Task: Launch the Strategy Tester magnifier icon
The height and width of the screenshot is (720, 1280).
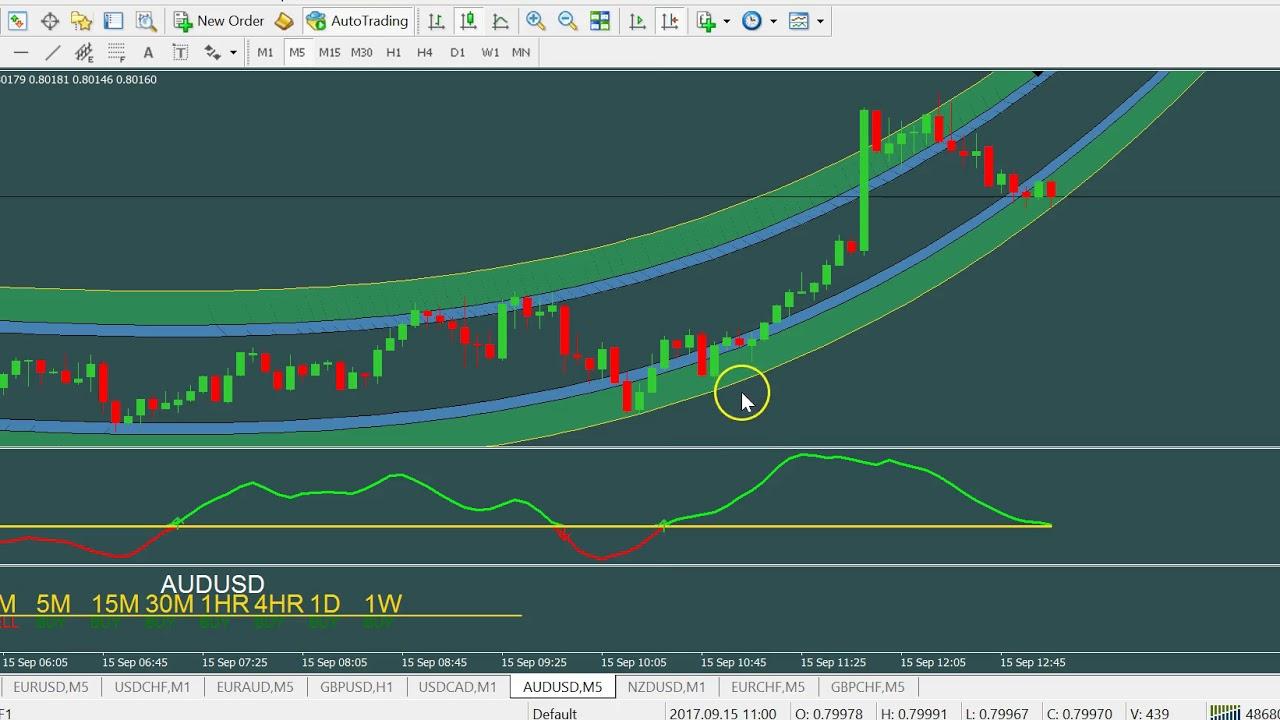Action: 146,20
